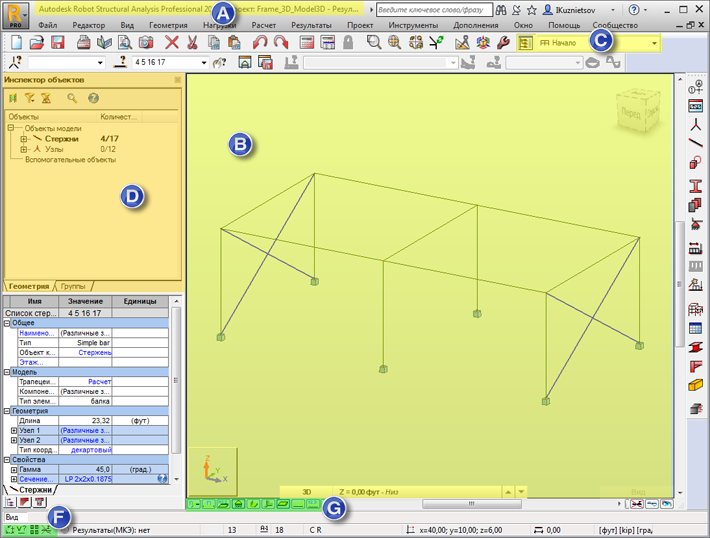Expand the Узлы tree node
This screenshot has height=538, width=710.
tap(24, 149)
